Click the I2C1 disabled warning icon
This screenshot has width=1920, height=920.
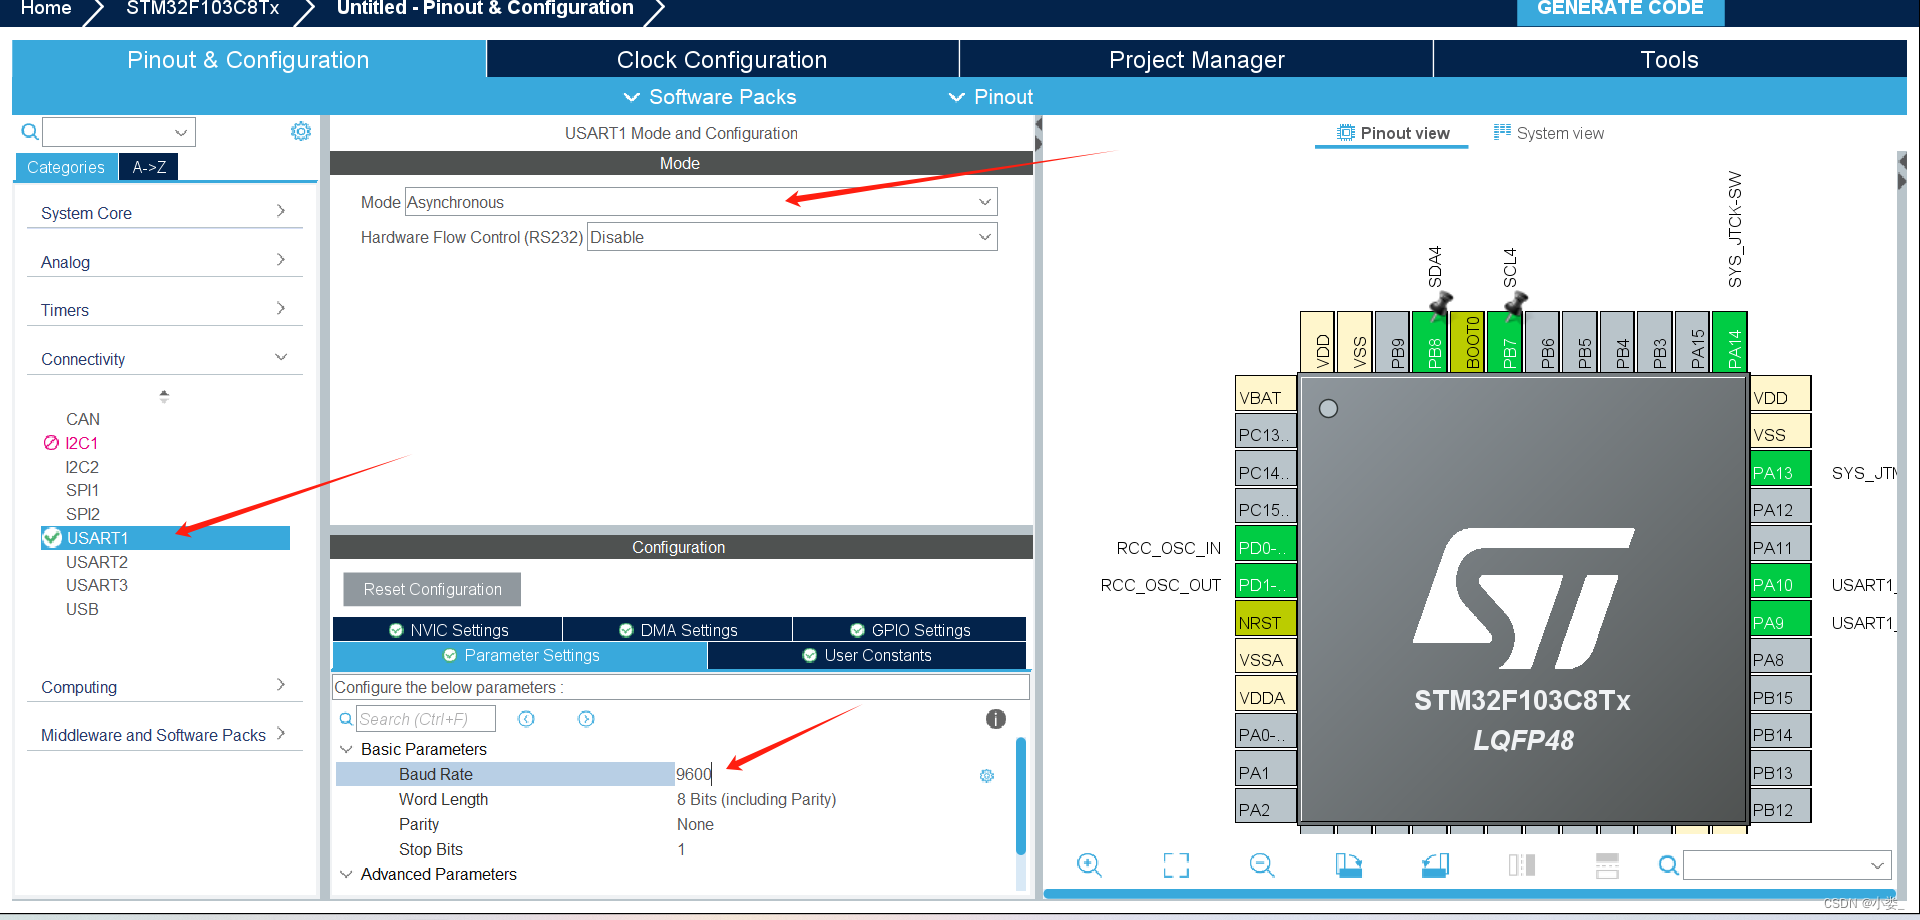(x=51, y=443)
